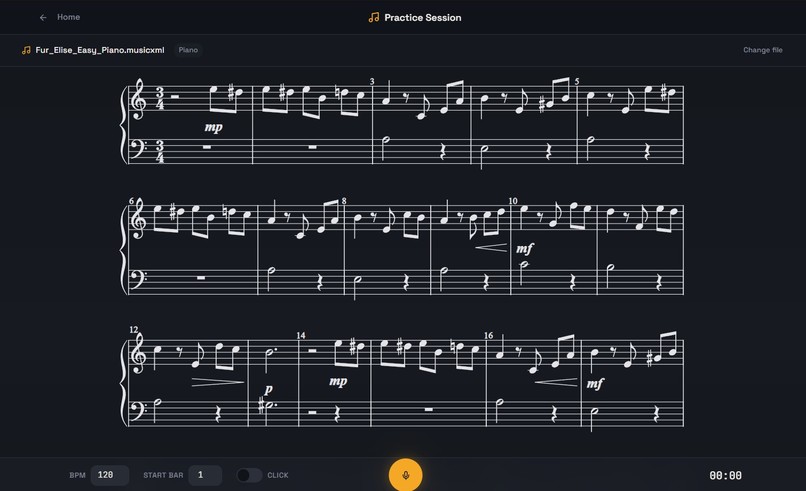This screenshot has height=491, width=806.
Task: Click Change file
Action: pyautogui.click(x=762, y=50)
